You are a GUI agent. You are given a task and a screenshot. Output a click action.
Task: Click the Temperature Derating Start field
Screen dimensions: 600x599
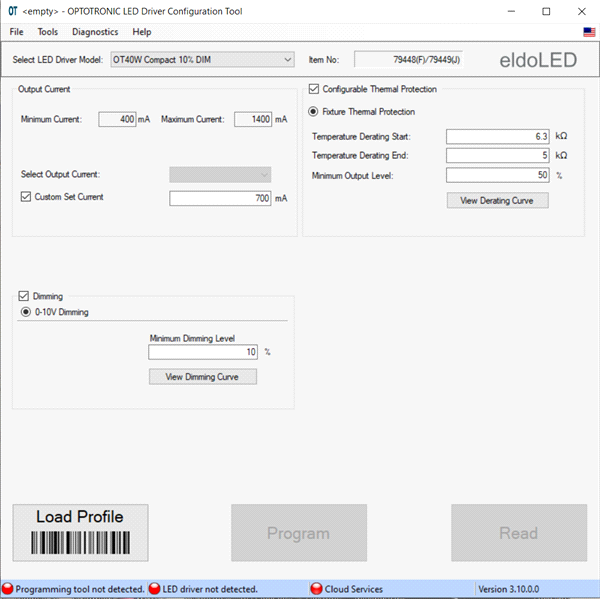pyautogui.click(x=498, y=136)
